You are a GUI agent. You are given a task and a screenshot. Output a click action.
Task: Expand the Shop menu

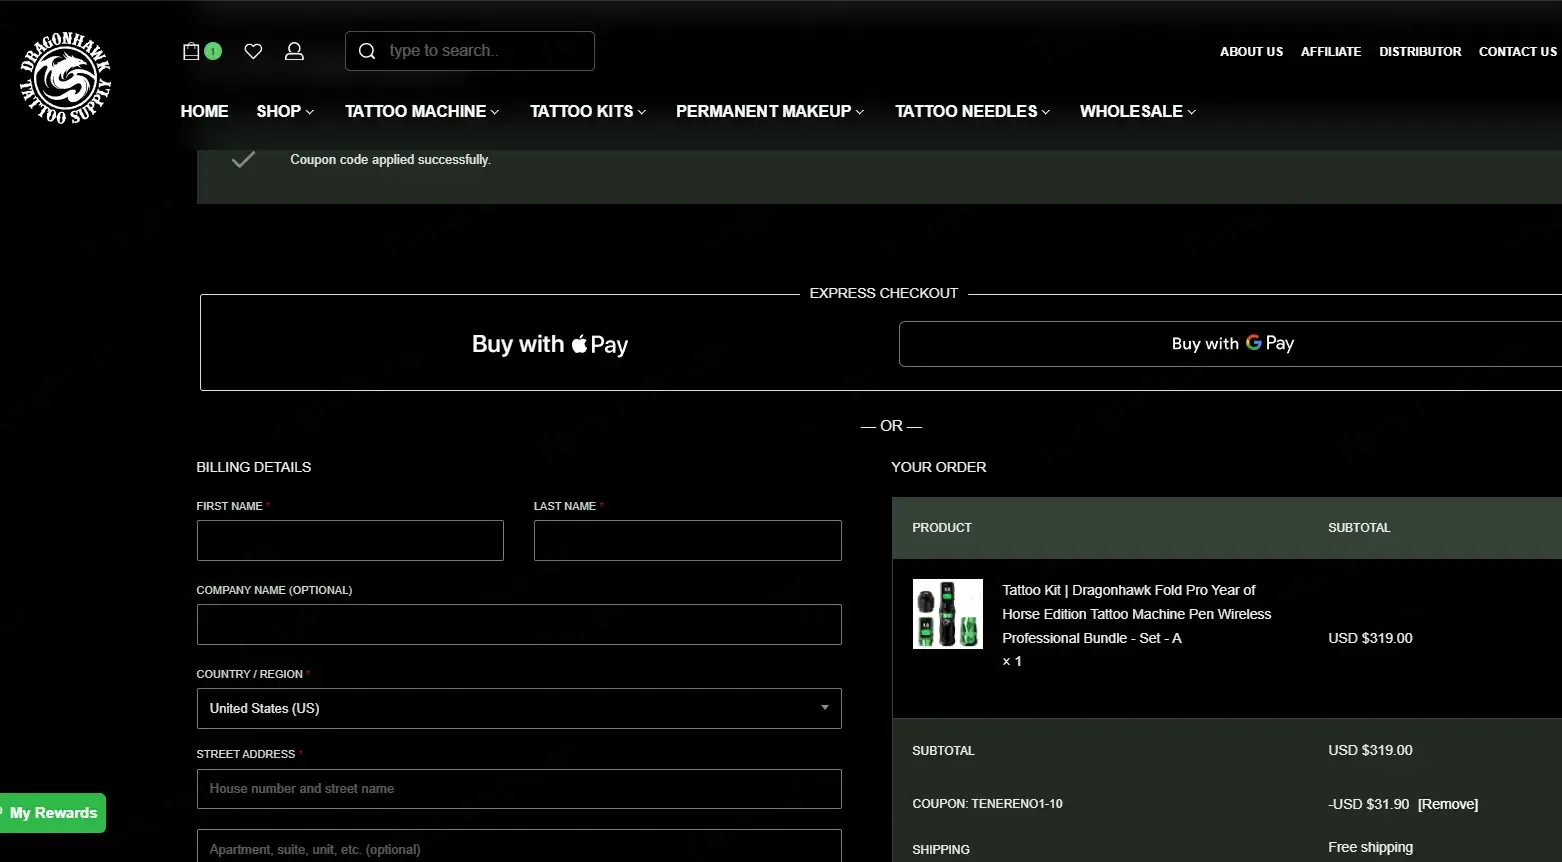coord(285,111)
